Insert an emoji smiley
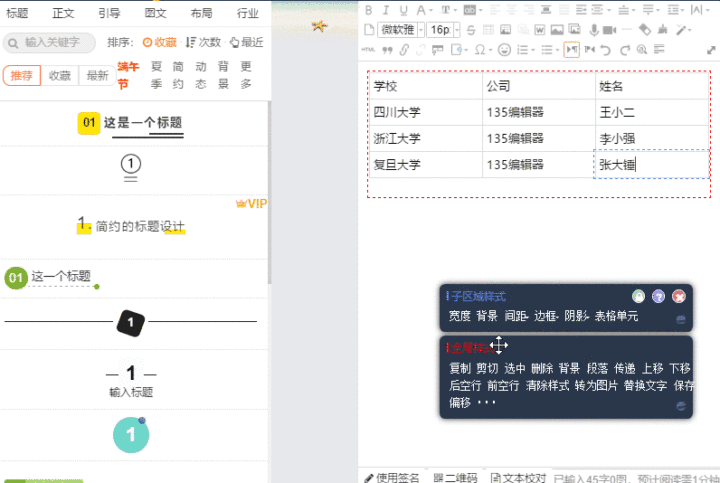This screenshot has width=720, height=483. pyautogui.click(x=504, y=50)
